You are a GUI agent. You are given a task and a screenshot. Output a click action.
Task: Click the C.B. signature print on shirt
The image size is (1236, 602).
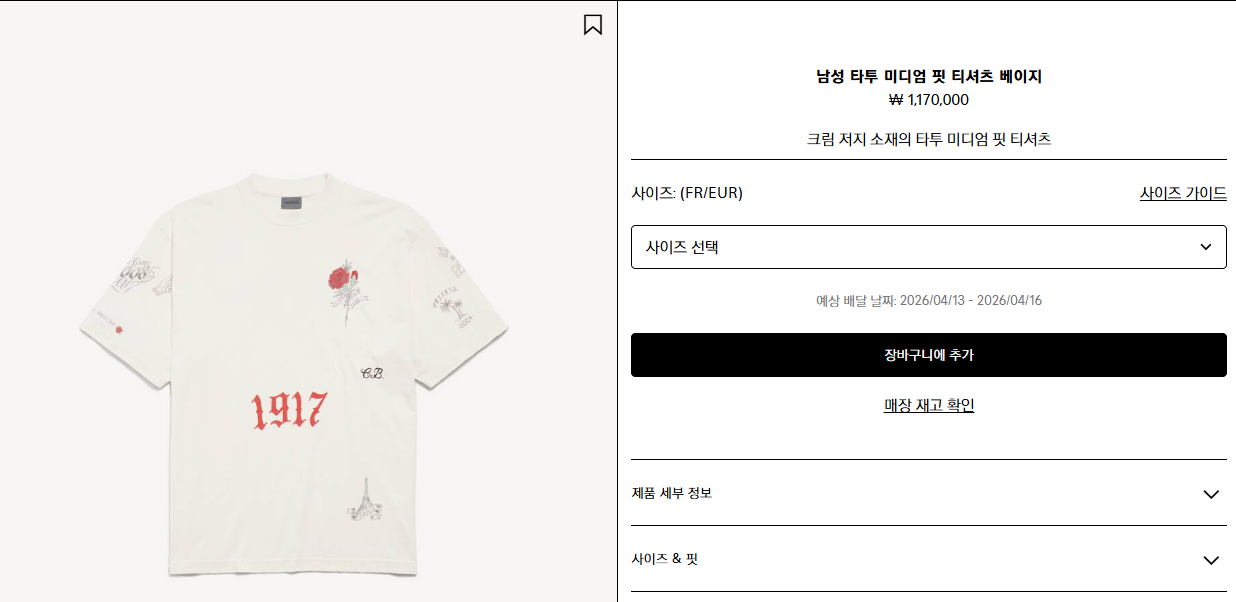[373, 374]
